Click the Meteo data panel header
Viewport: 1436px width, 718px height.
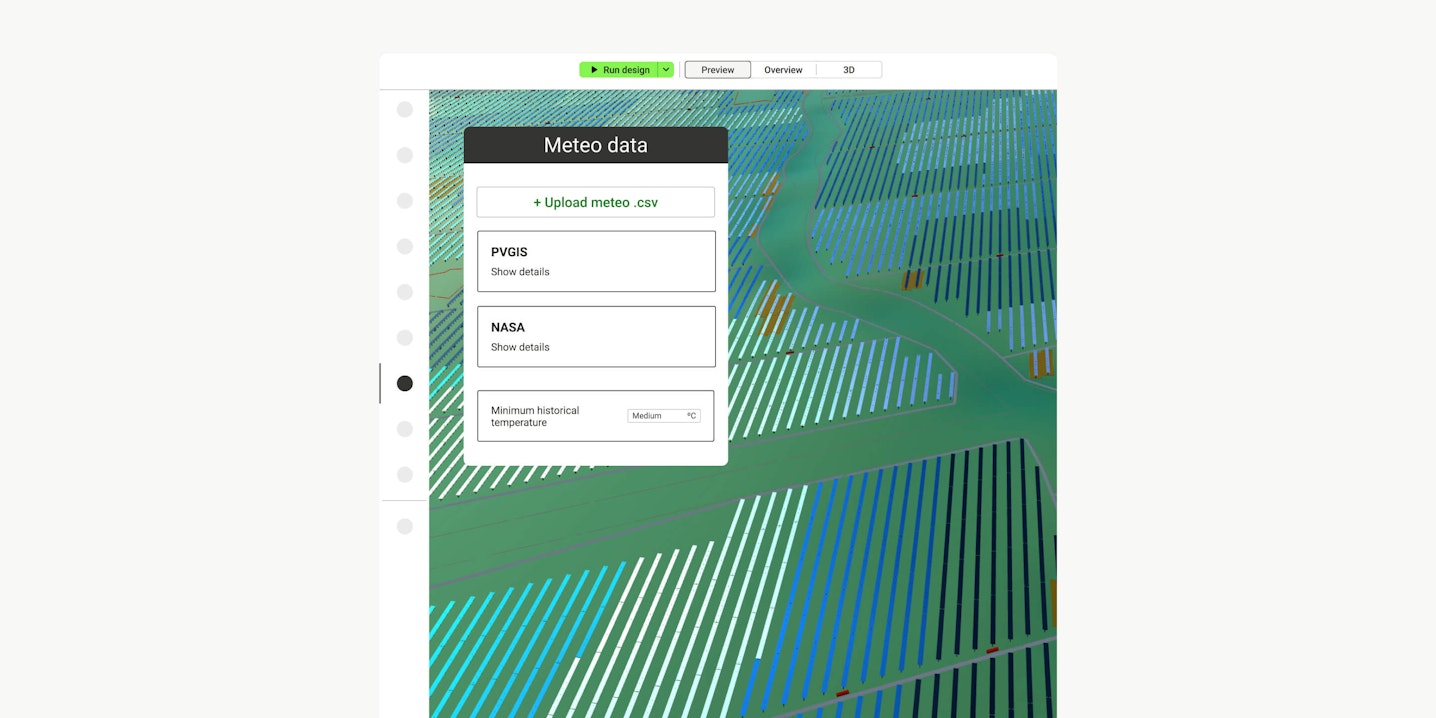click(x=595, y=145)
